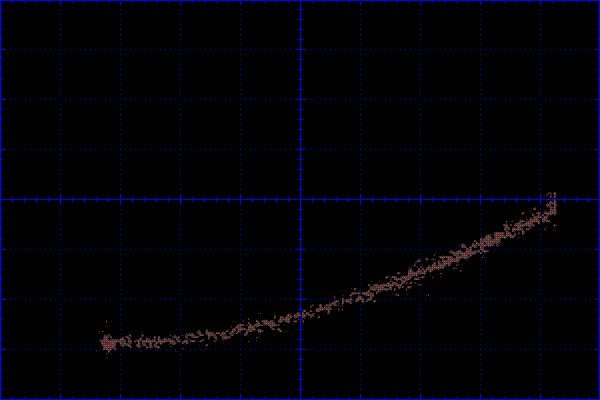Click the top-left corner of the plot grid
Screen dimensions: 600x400
point(2,2)
